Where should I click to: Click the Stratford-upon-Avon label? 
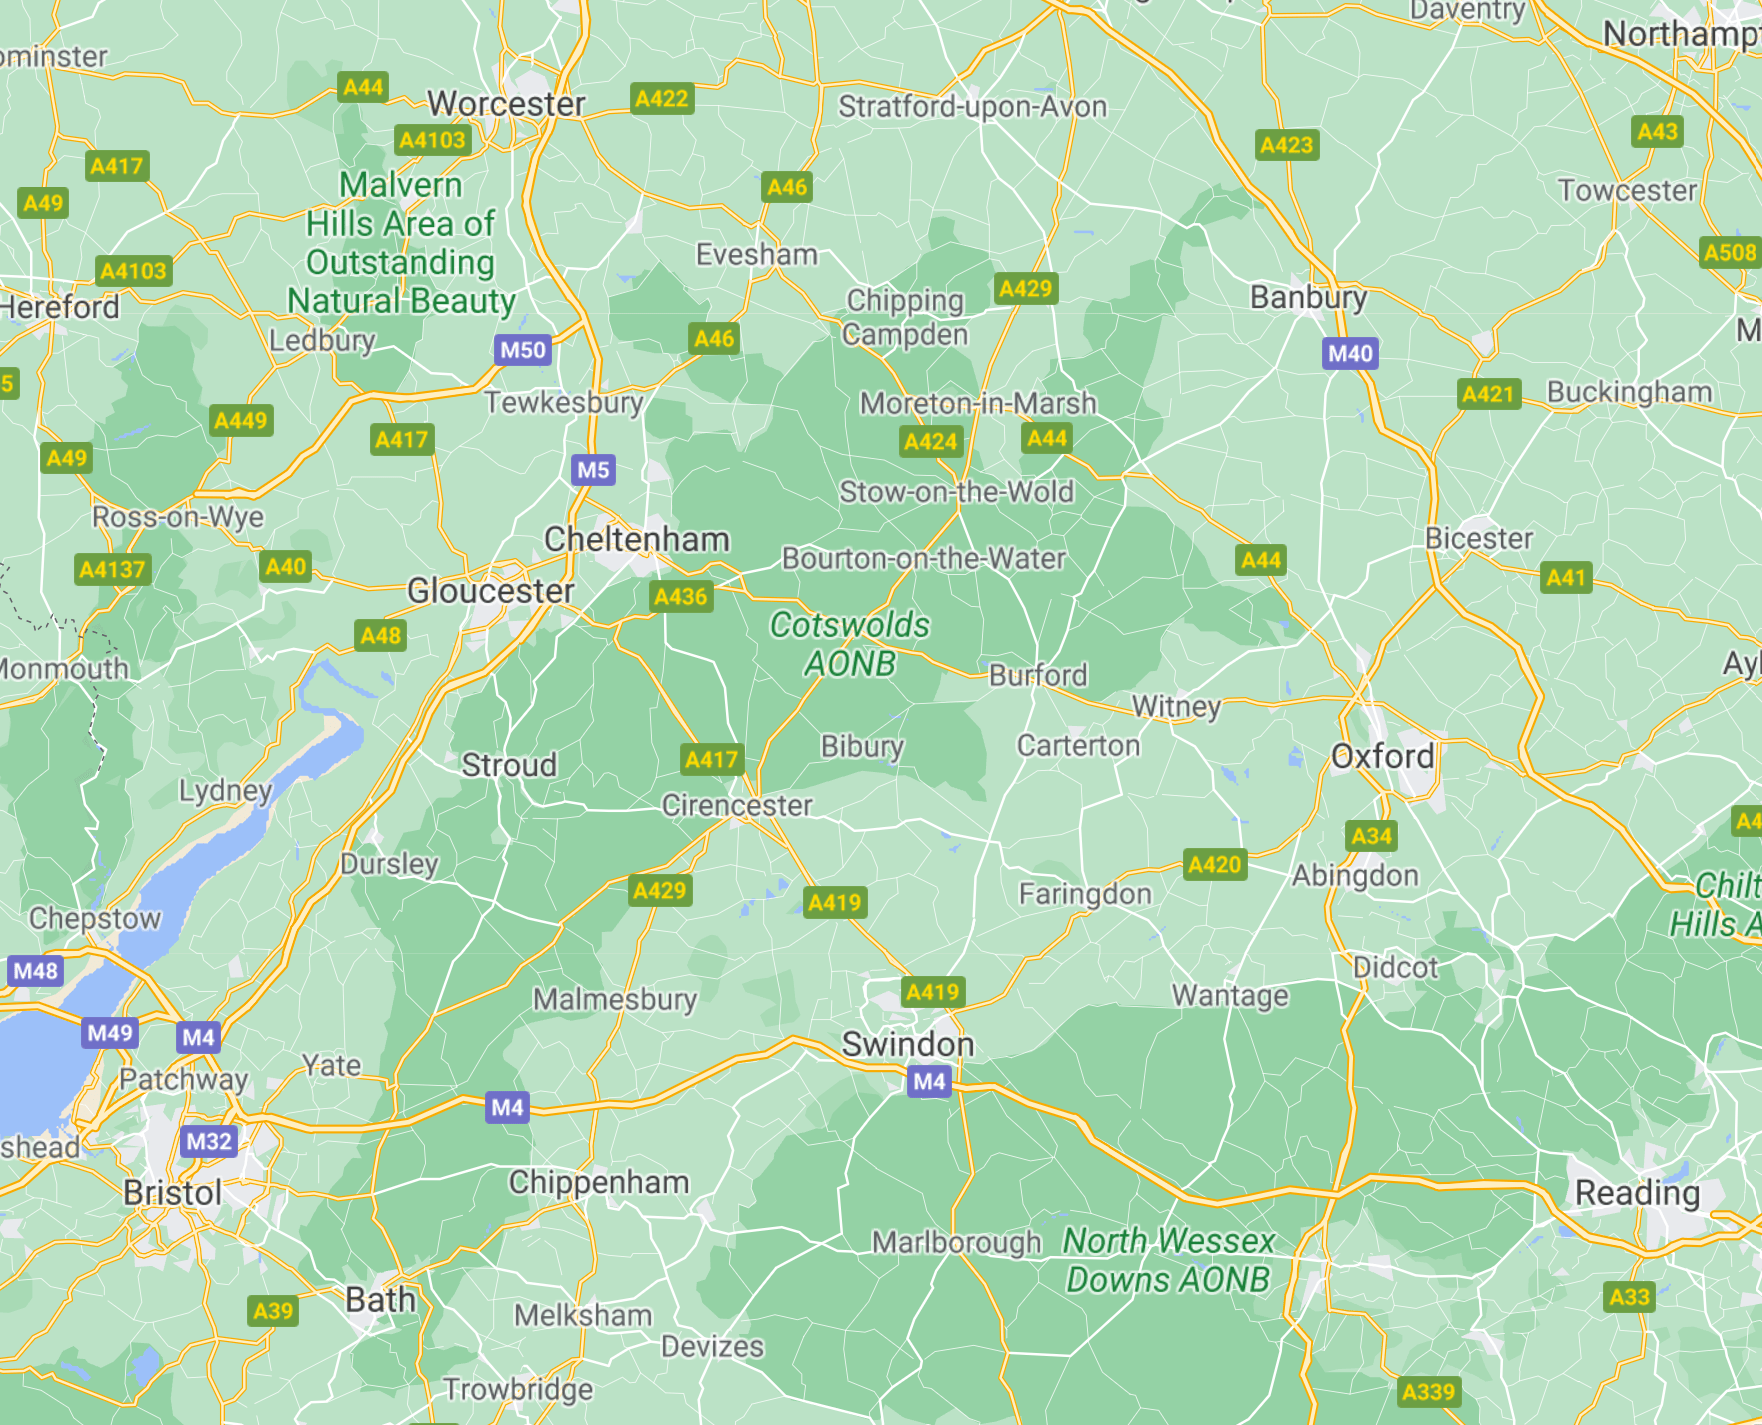[973, 107]
